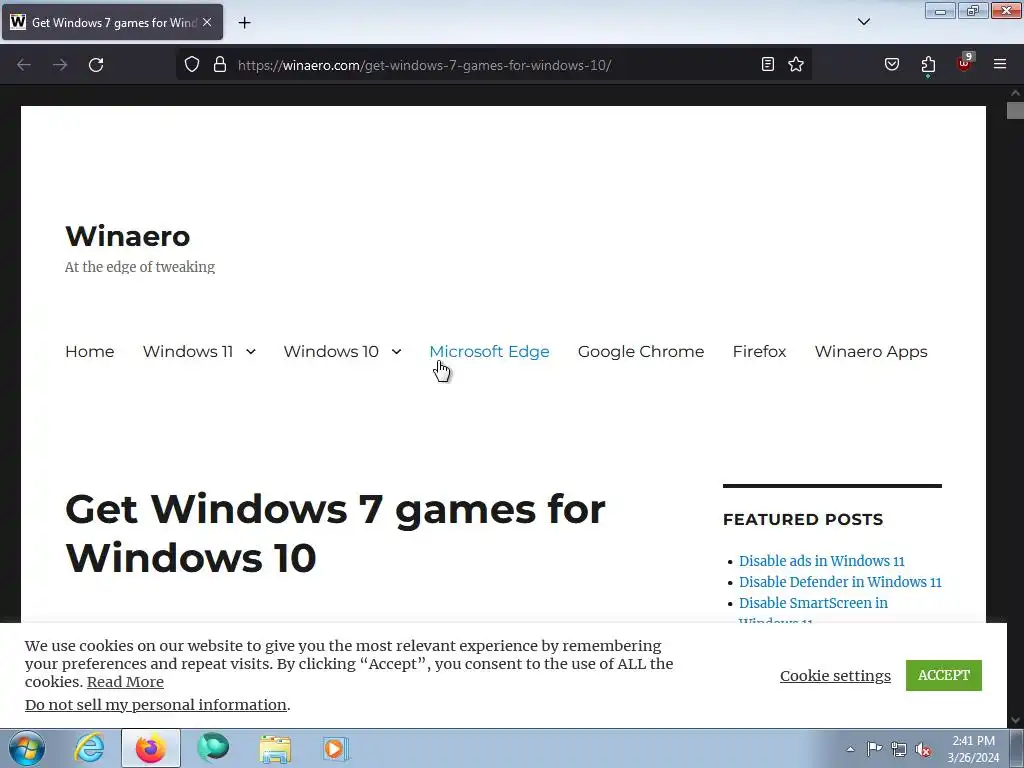Close the Get Windows 7 games tab
This screenshot has width=1024, height=768.
(207, 22)
